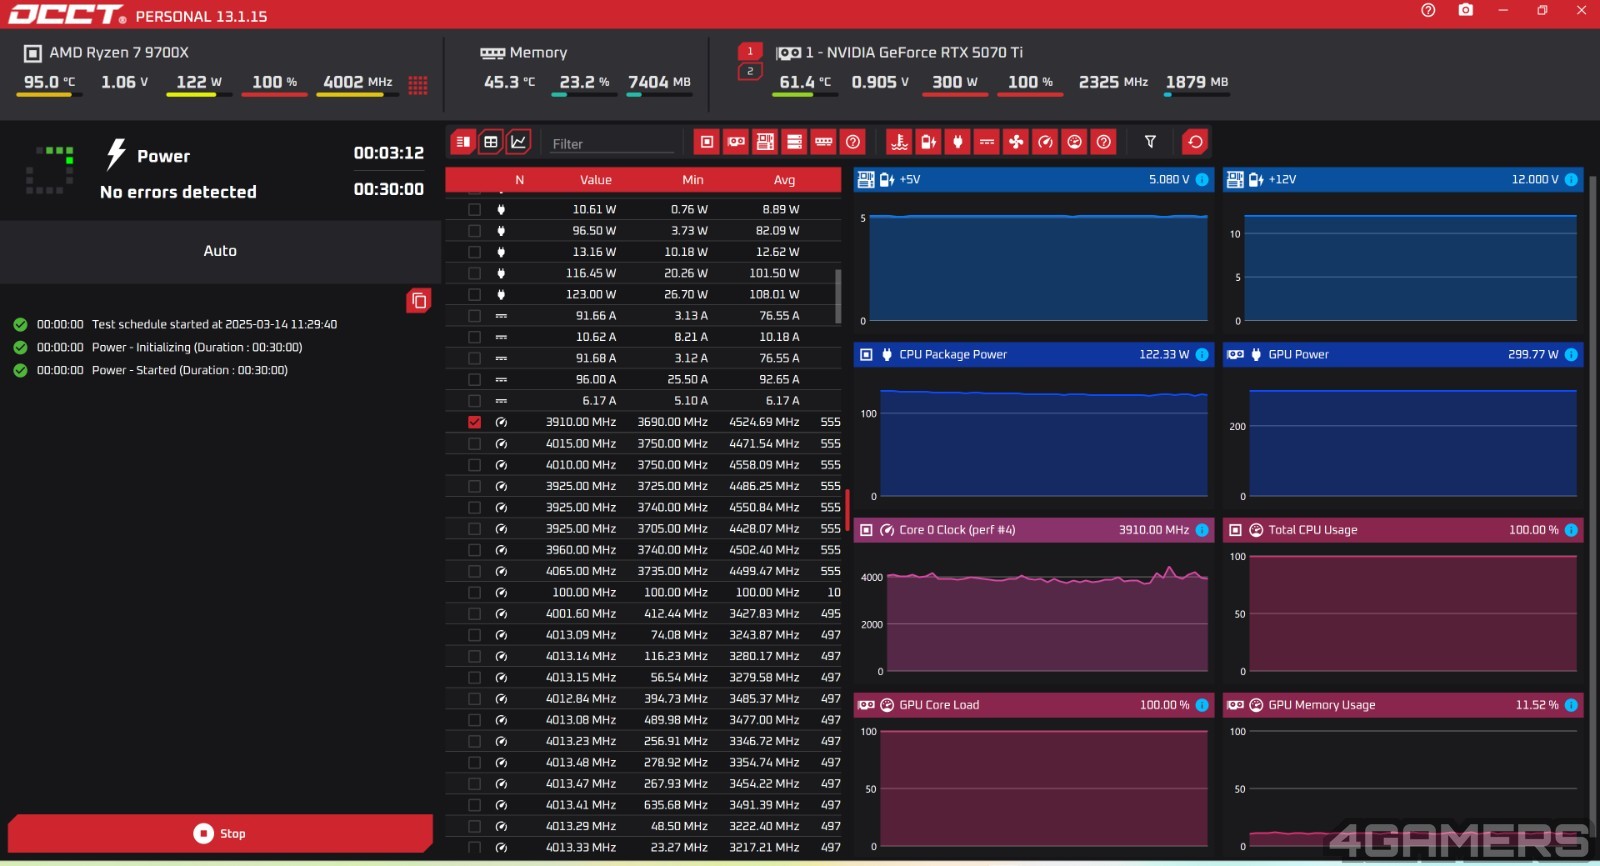Open info for GPU Memory Usage graph

click(1571, 705)
